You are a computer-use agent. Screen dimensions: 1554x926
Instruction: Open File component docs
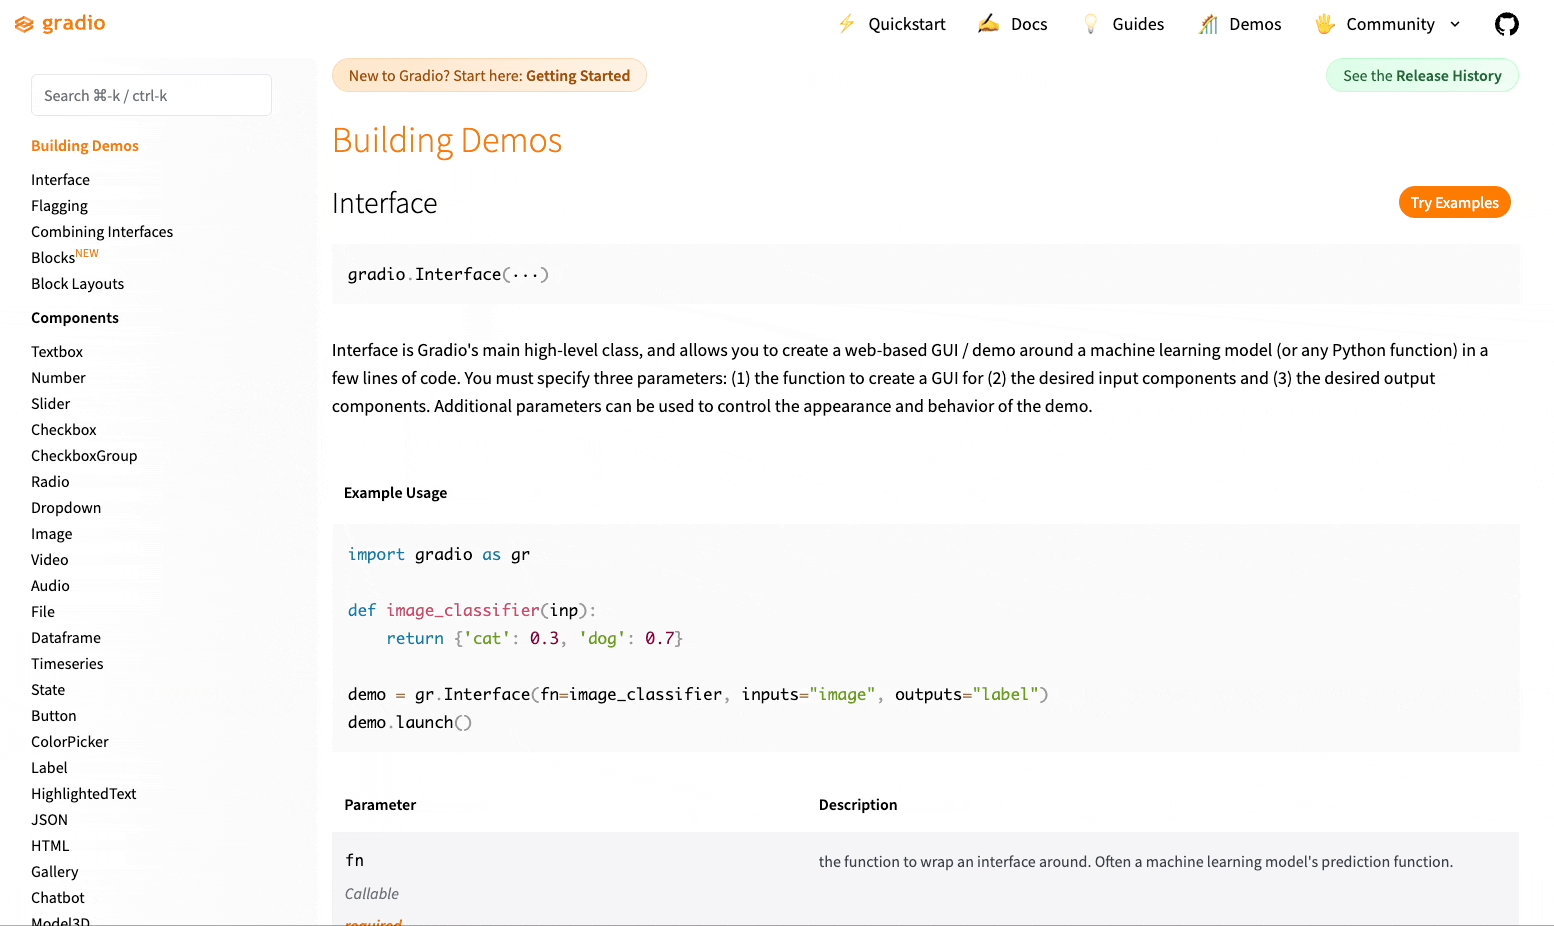point(43,612)
